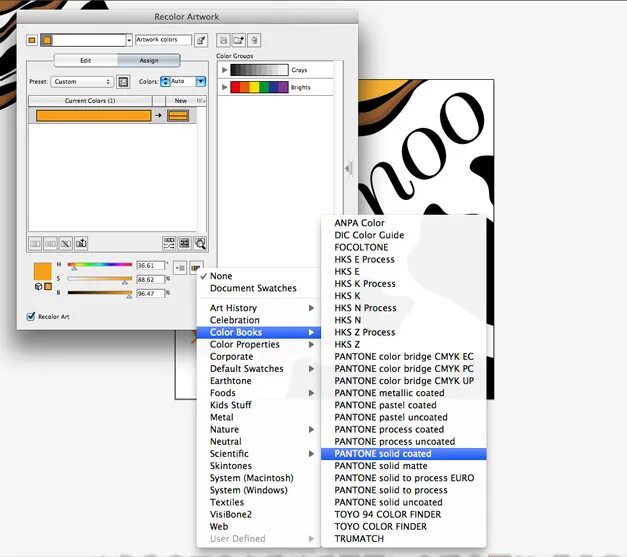Click the hue value field 36.61
The height and width of the screenshot is (557, 627).
click(150, 266)
